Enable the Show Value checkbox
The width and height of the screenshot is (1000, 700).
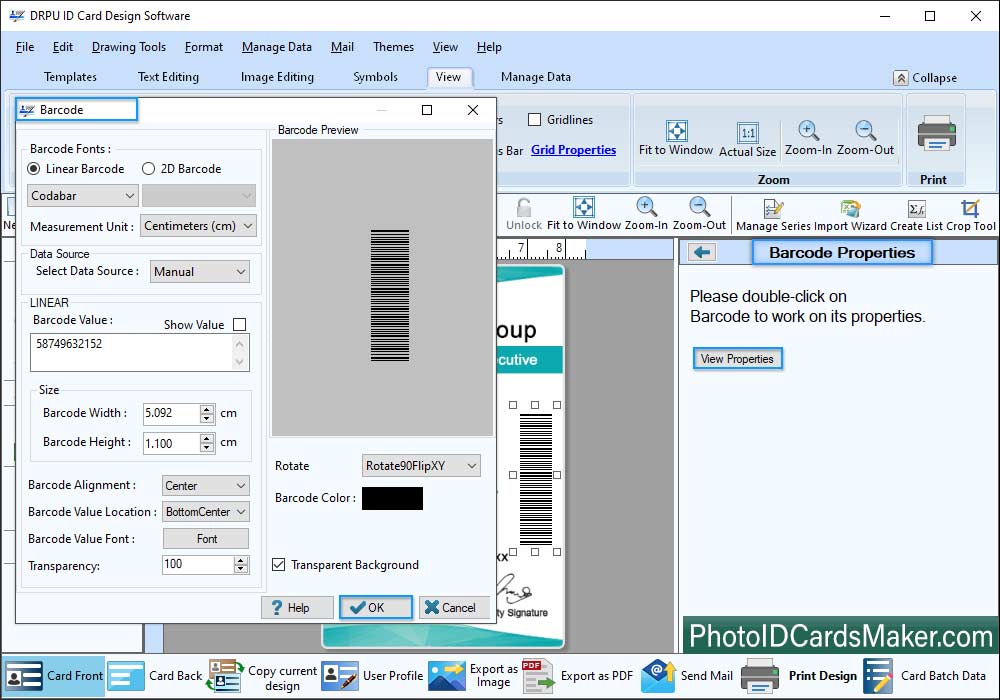[240, 324]
